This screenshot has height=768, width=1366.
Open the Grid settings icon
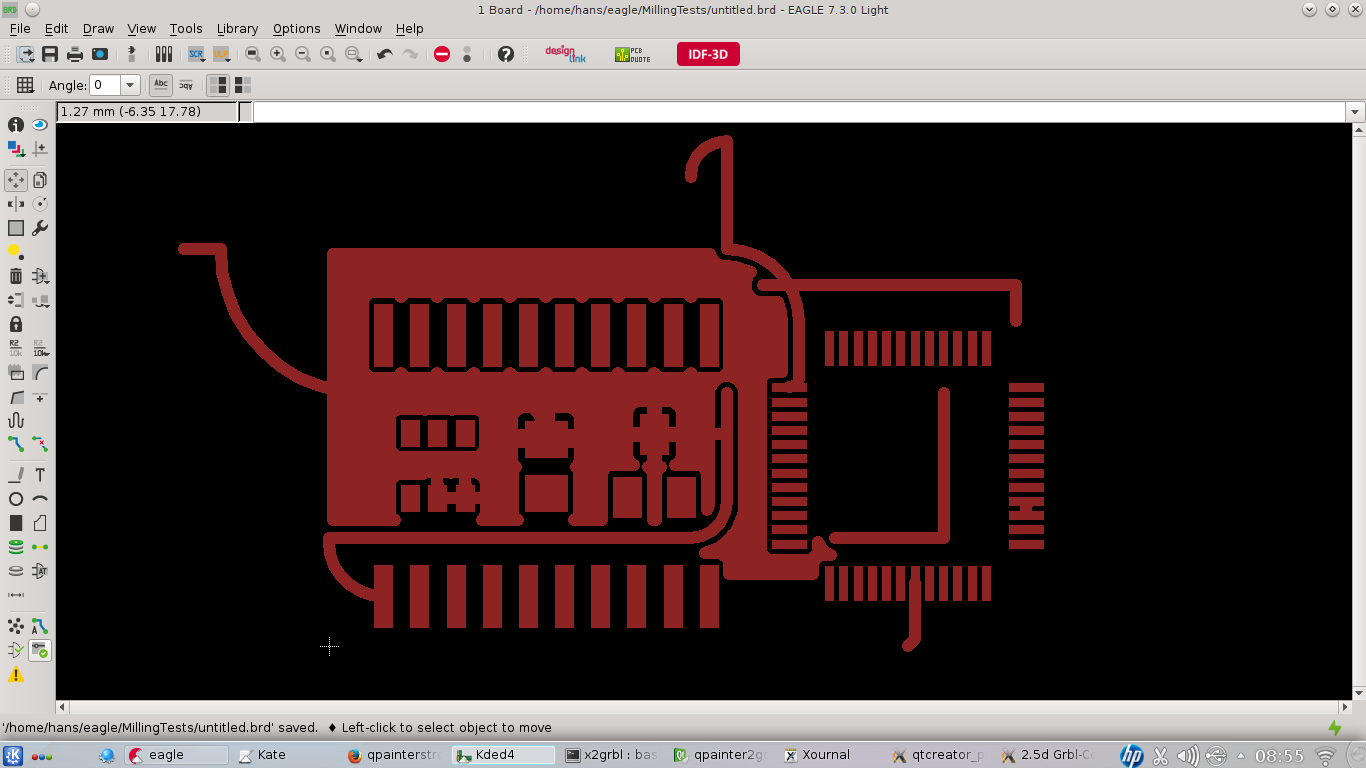click(25, 85)
